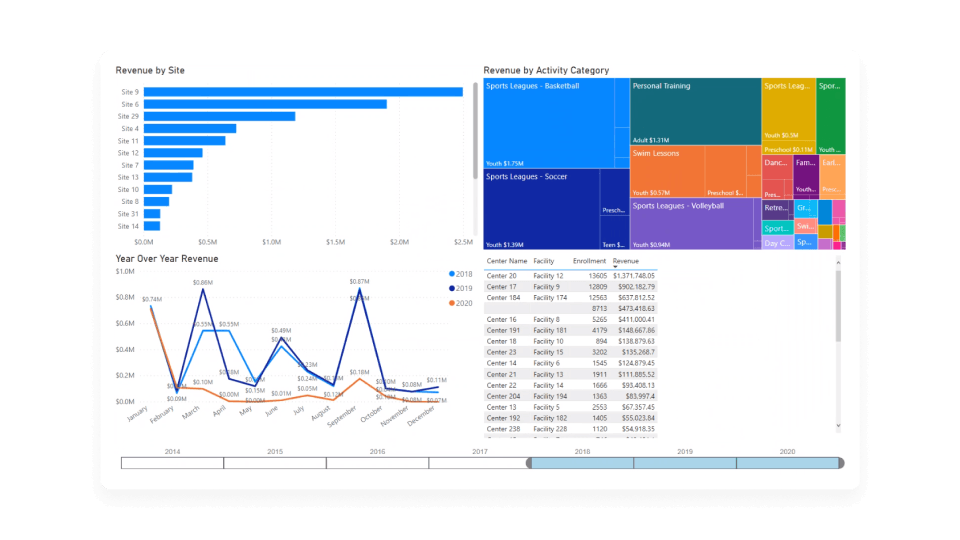Select the 2017 timeline segment
The height and width of the screenshot is (540, 960).
pos(478,463)
